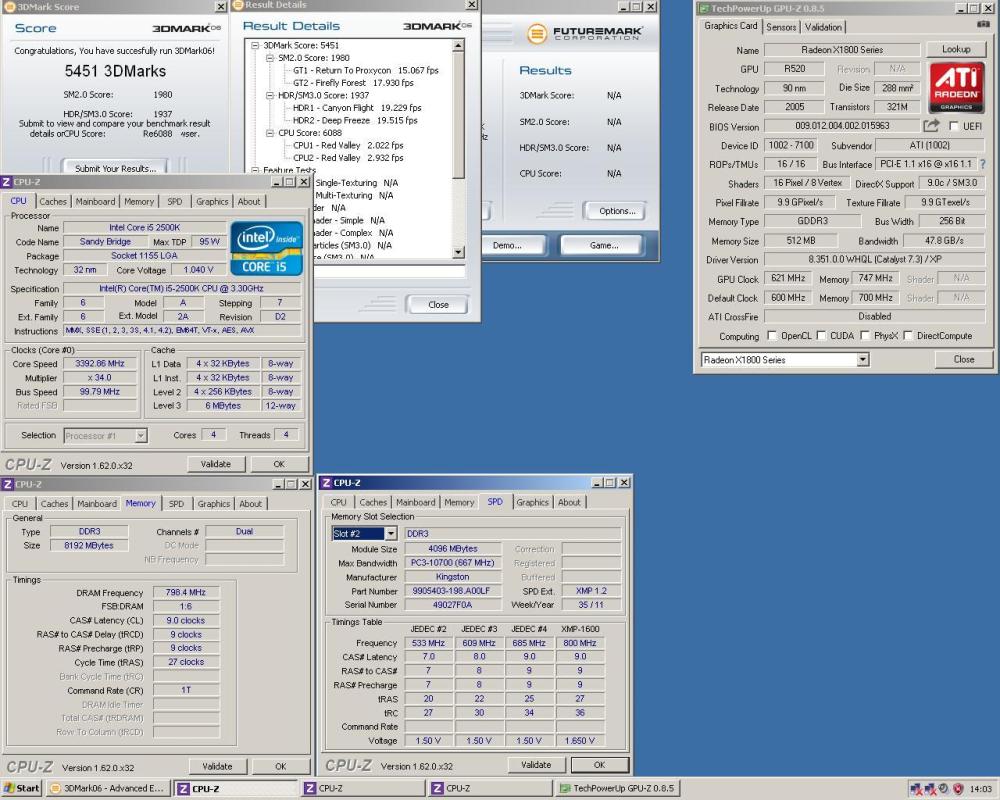This screenshot has width=1000, height=800.
Task: Click the Intel Core i5 logo in CPU-Z
Action: [x=266, y=248]
